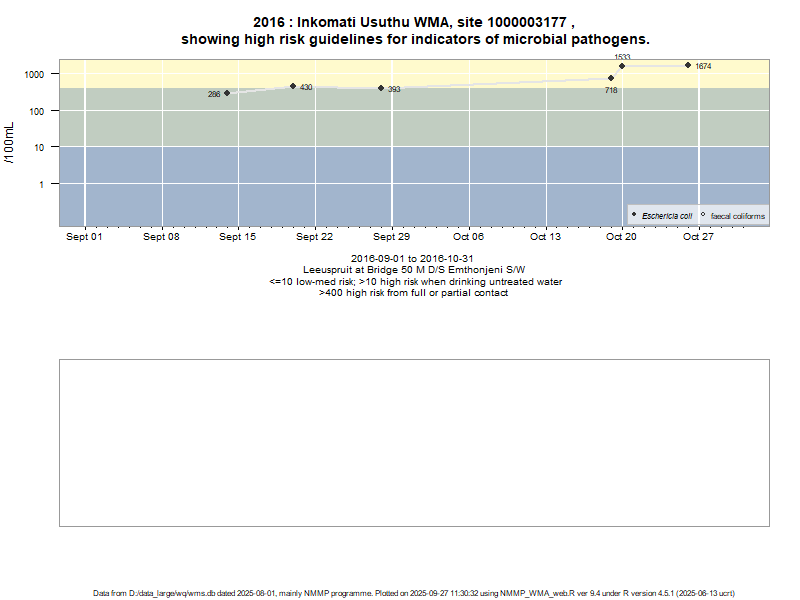
Task: Click the chart title mentioning Inkomati Usuthu WMA
Action: 414,31
